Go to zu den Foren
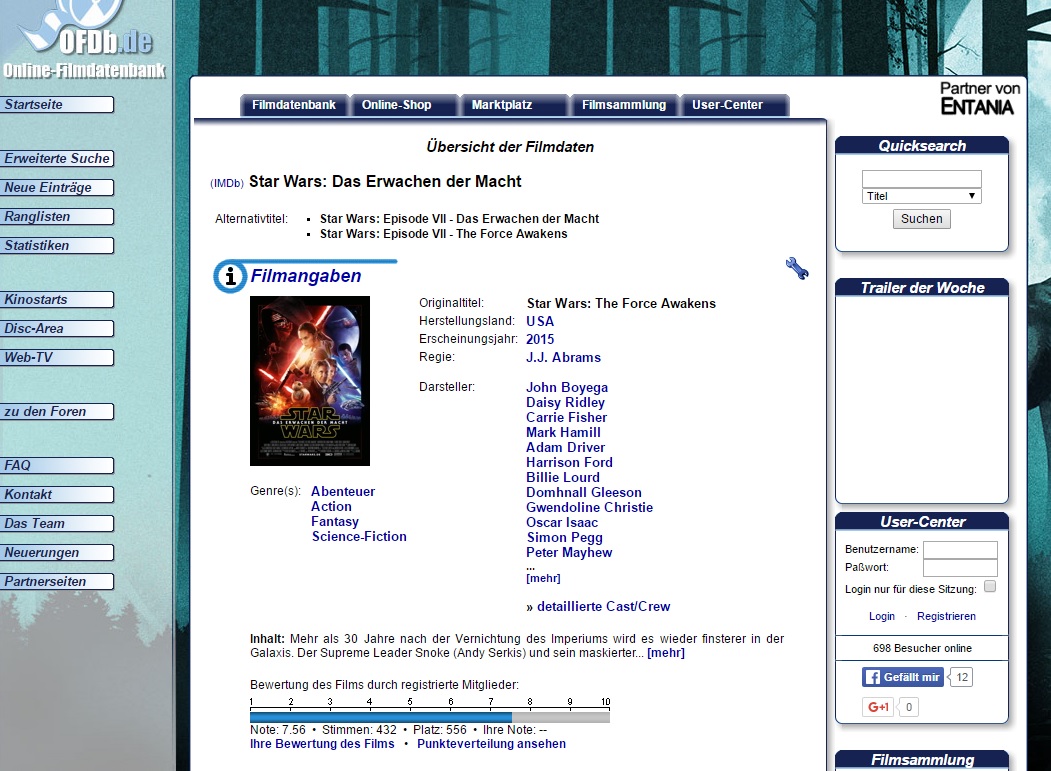Viewport: 1051px width, 771px height. 57,412
